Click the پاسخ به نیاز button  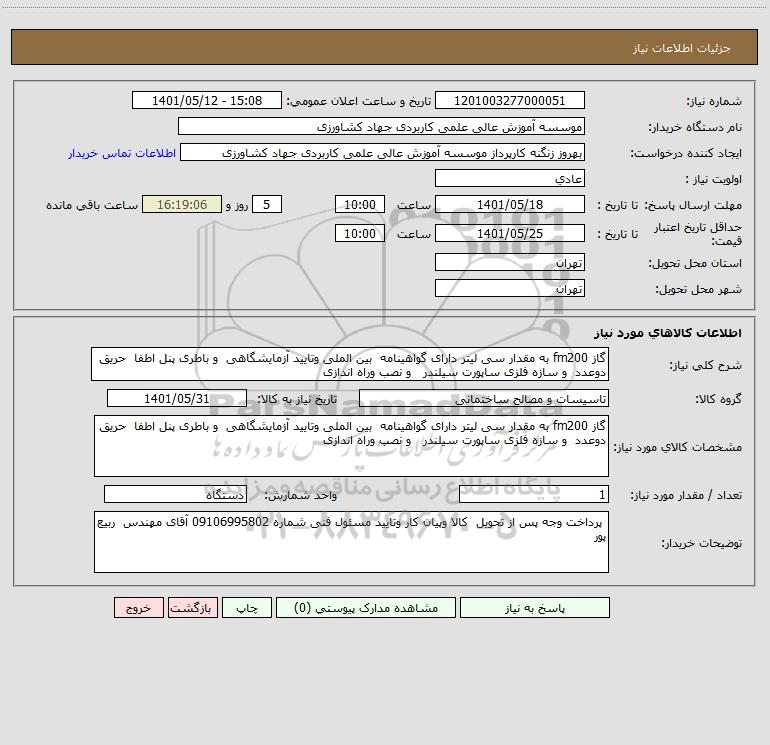point(535,608)
